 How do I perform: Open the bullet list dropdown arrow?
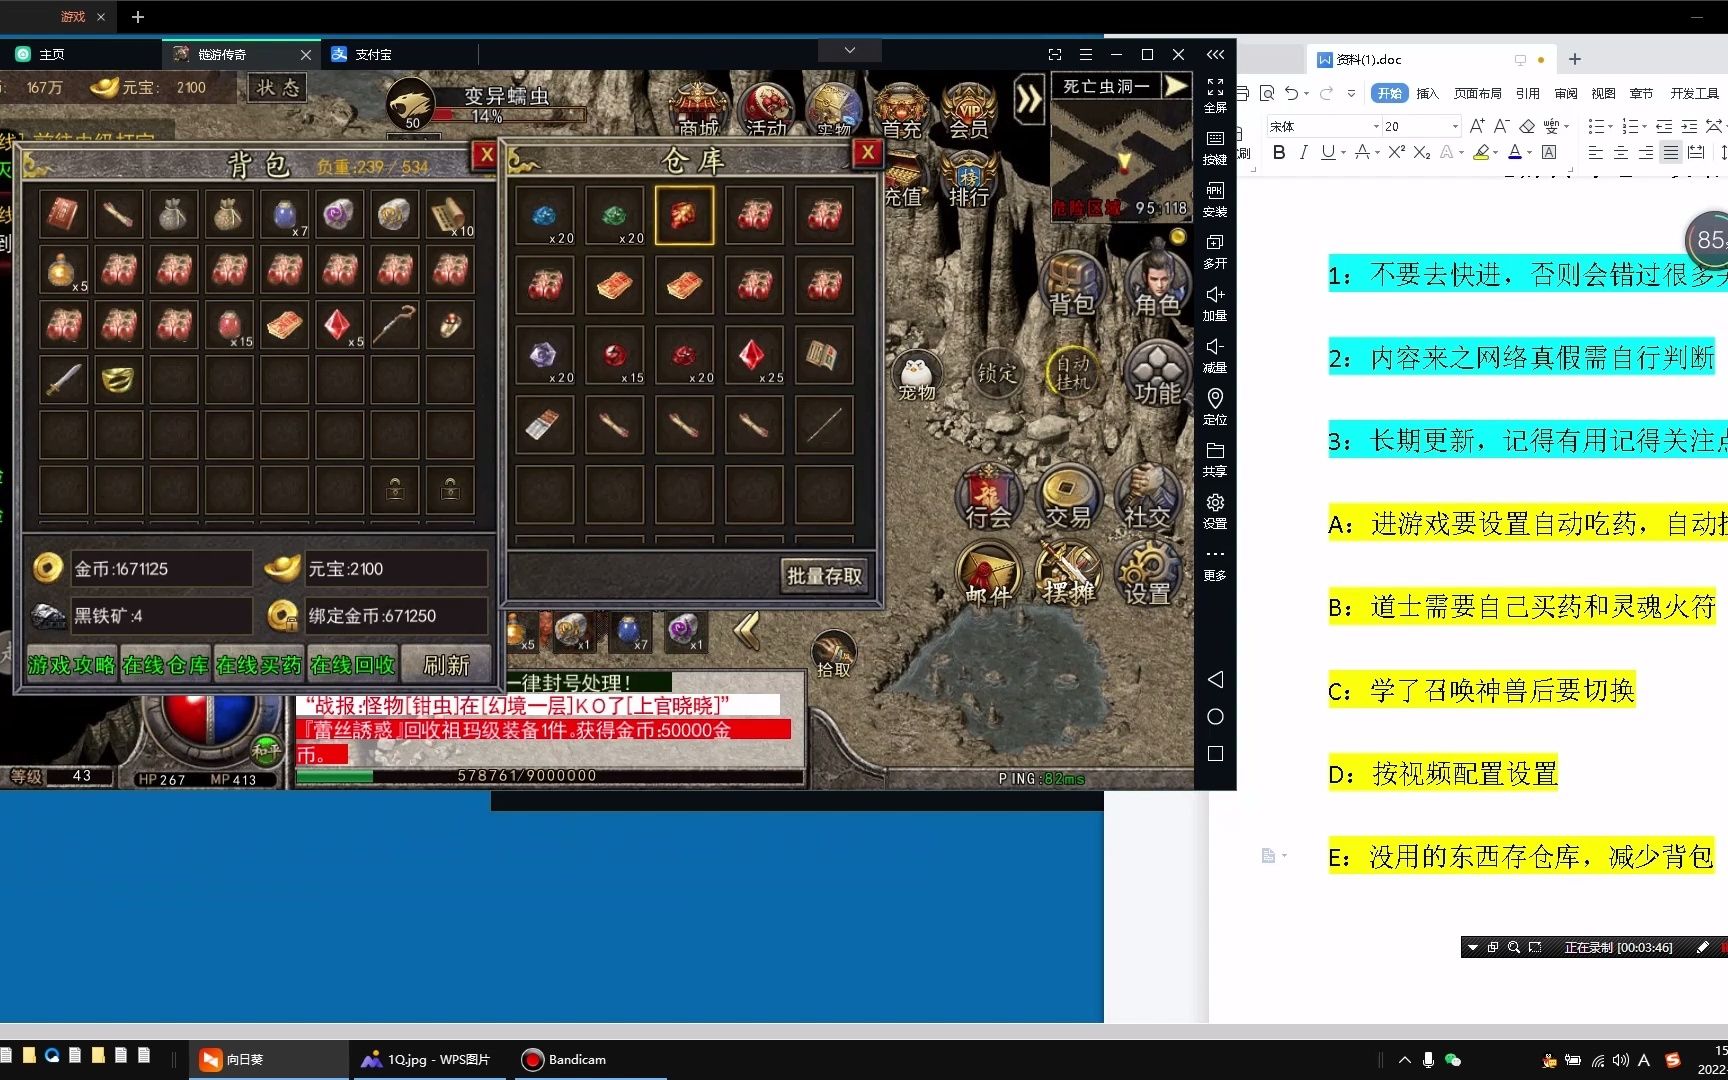tap(1610, 126)
